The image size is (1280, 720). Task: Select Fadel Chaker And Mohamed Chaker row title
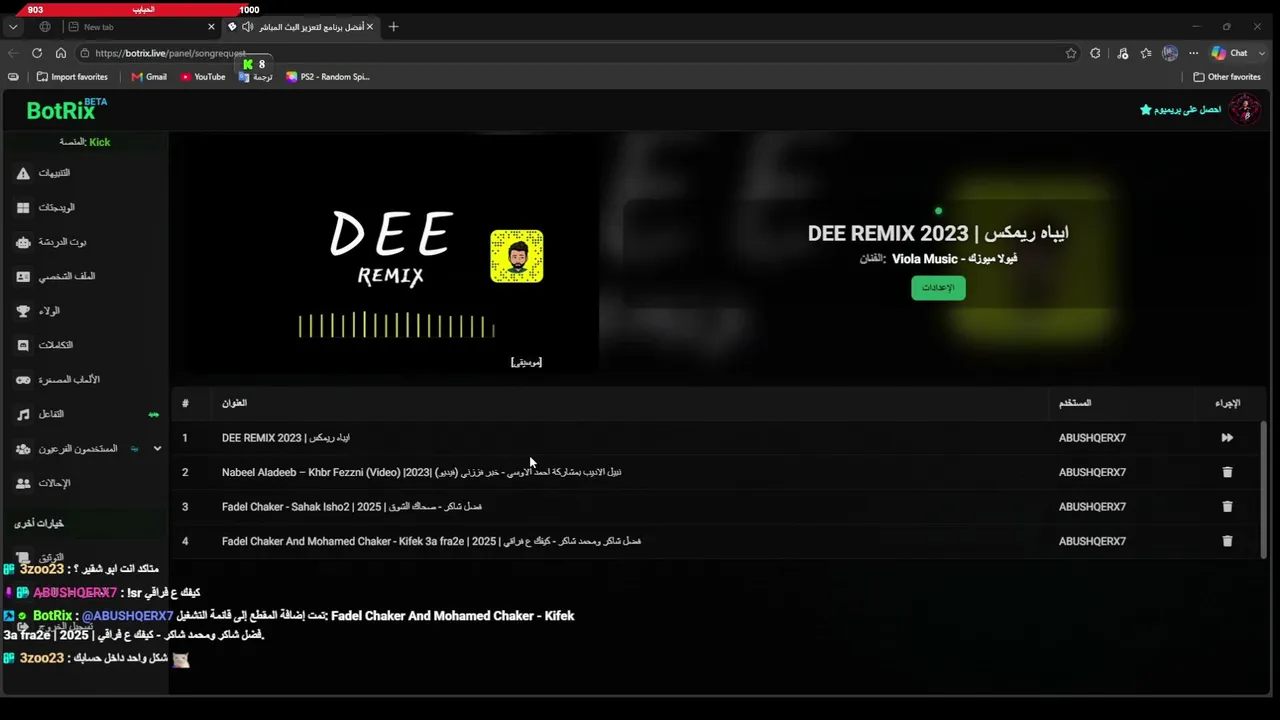pyautogui.click(x=431, y=541)
